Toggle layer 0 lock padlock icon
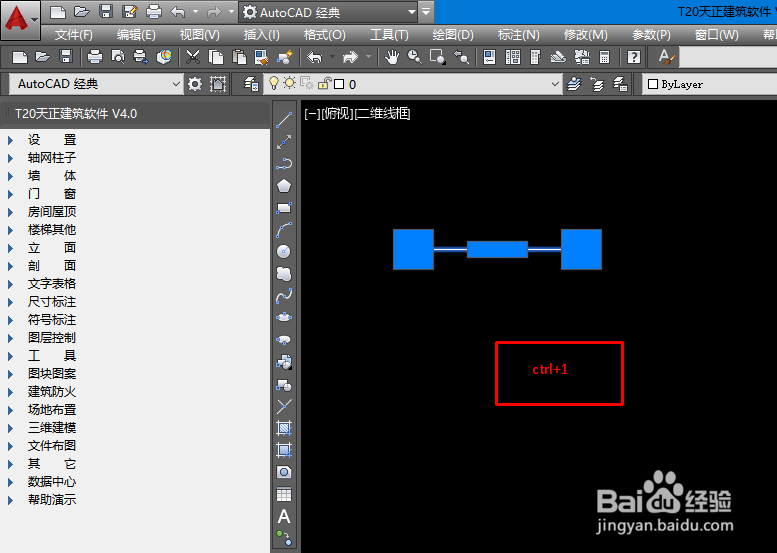The height and width of the screenshot is (553, 777). coord(324,83)
